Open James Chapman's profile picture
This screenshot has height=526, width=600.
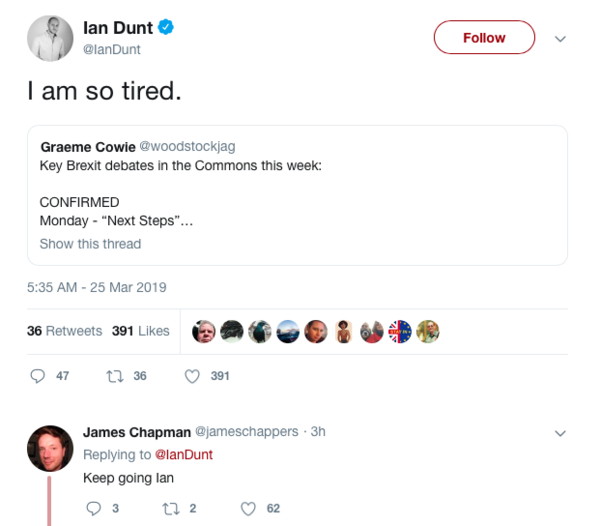(x=49, y=449)
